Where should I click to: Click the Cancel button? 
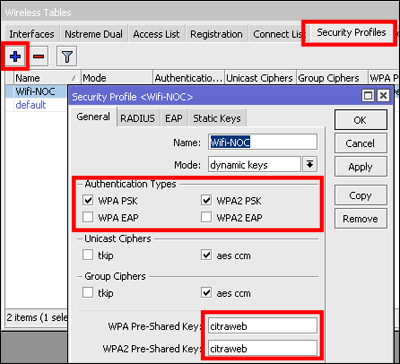[x=360, y=143]
